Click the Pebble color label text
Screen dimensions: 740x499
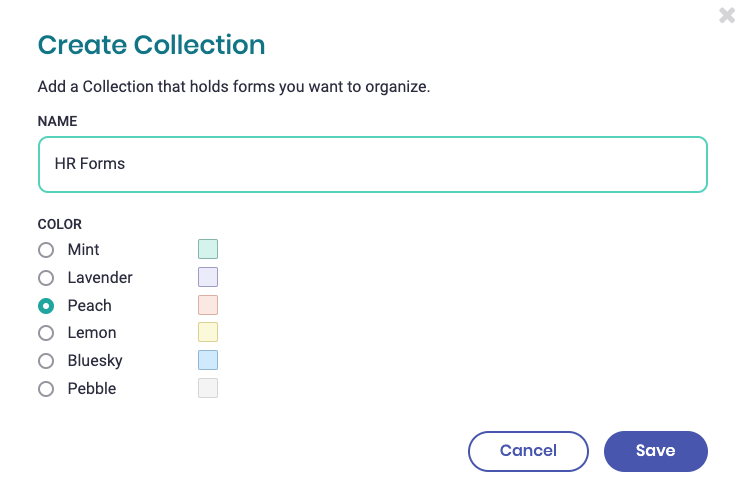92,389
